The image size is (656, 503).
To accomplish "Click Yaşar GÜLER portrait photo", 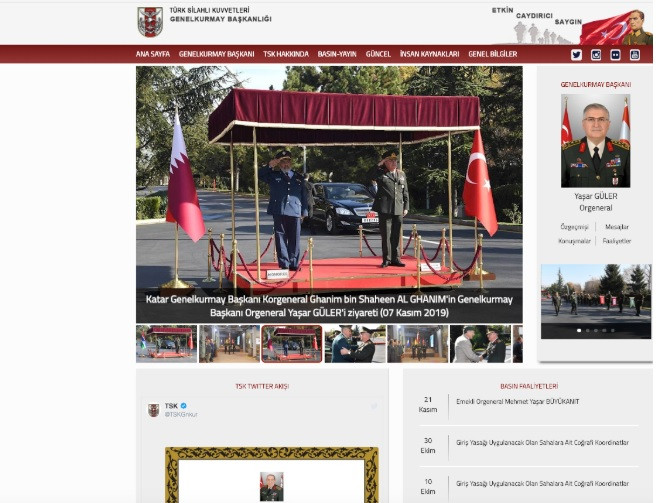I will click(595, 141).
